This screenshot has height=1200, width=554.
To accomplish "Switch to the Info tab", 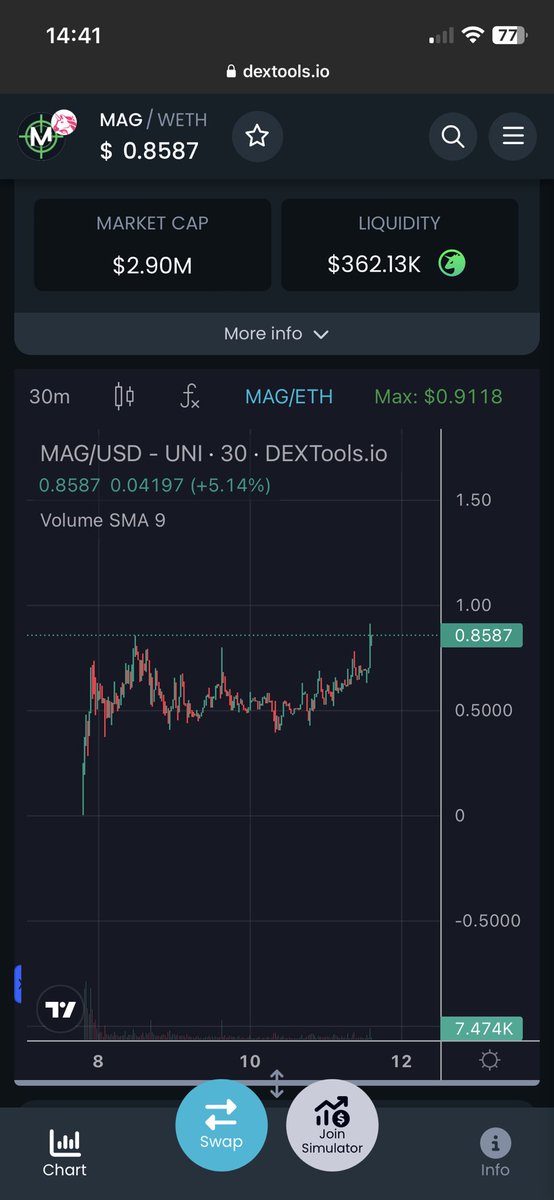I will click(x=495, y=1152).
